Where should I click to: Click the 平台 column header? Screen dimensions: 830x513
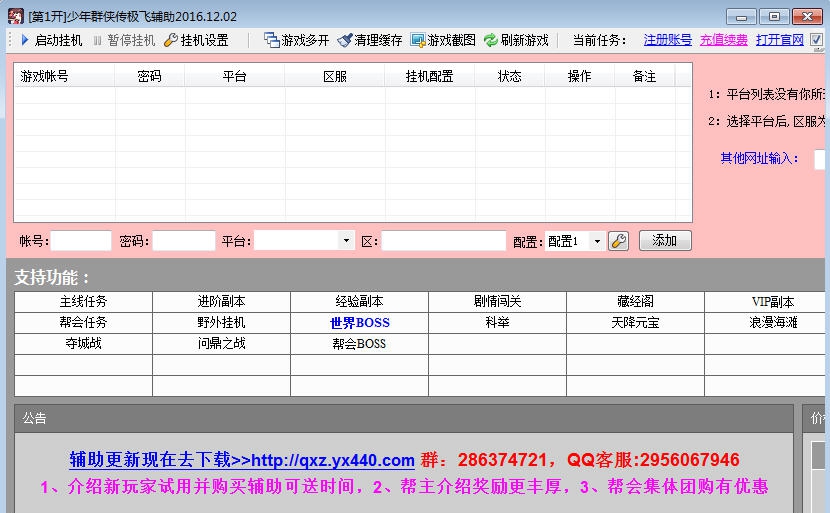tap(234, 76)
